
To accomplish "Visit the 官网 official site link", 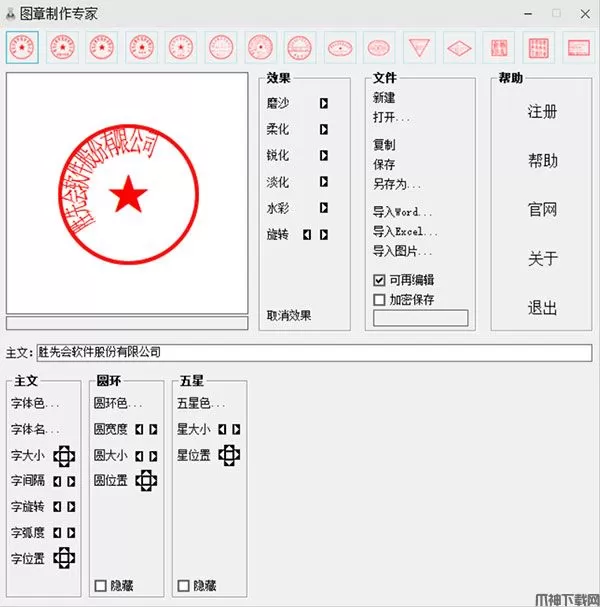I will [x=542, y=210].
